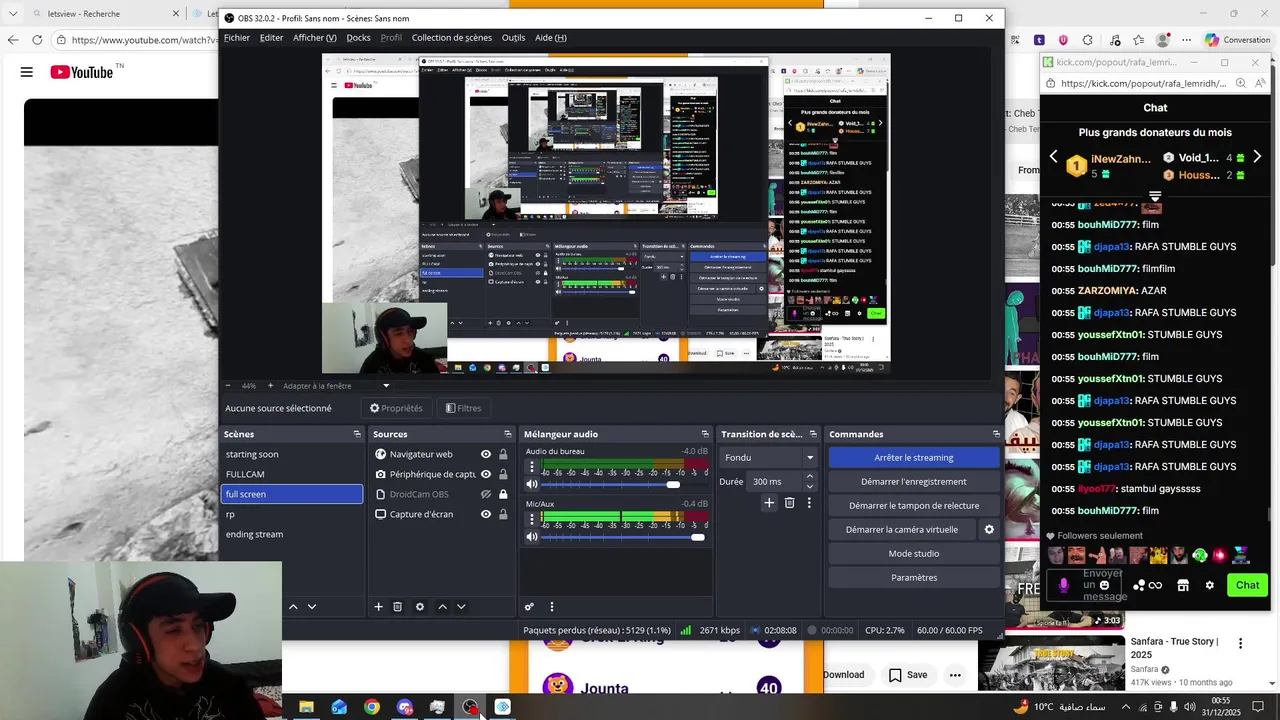
Task: Open the Kick chat shop icon
Action: pos(1183,585)
